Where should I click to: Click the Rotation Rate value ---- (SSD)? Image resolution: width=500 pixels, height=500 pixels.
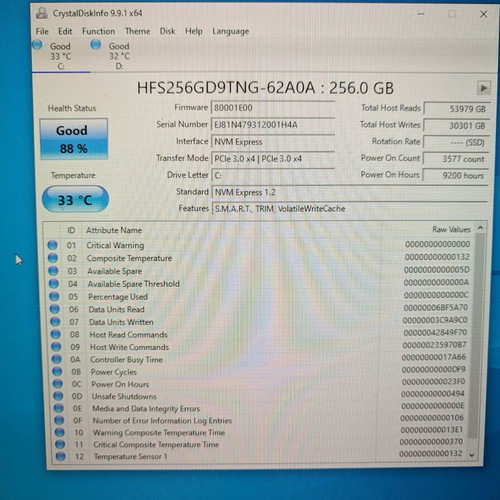coord(456,143)
